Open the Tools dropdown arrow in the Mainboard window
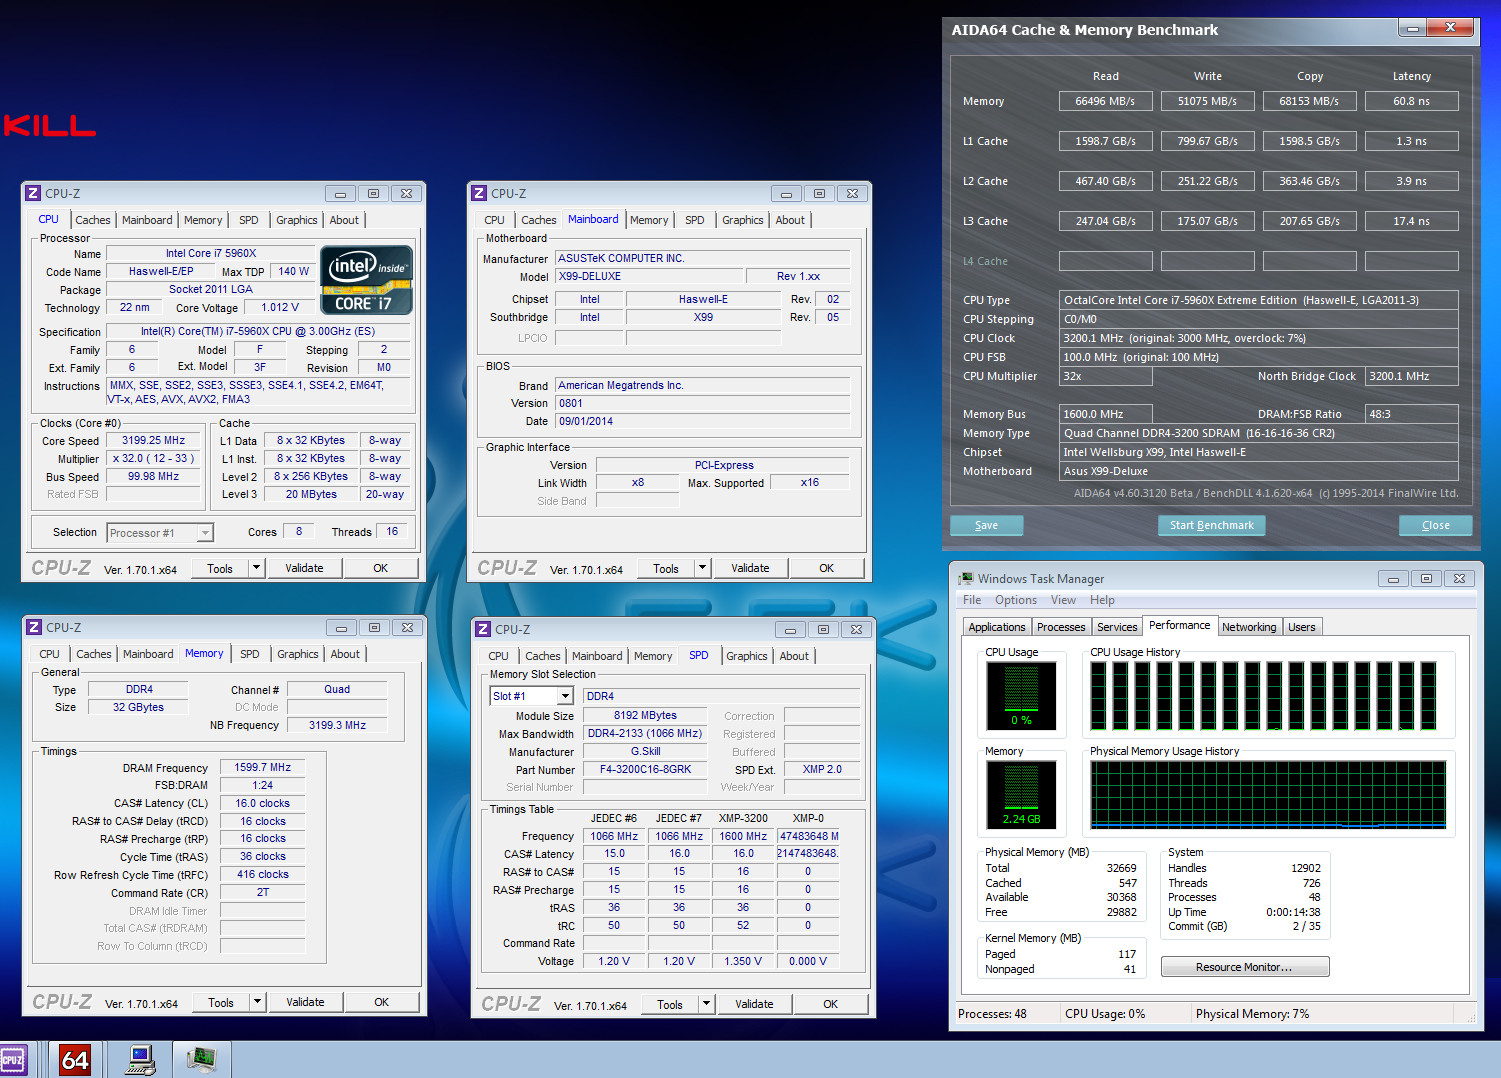This screenshot has height=1078, width=1501. [x=702, y=568]
